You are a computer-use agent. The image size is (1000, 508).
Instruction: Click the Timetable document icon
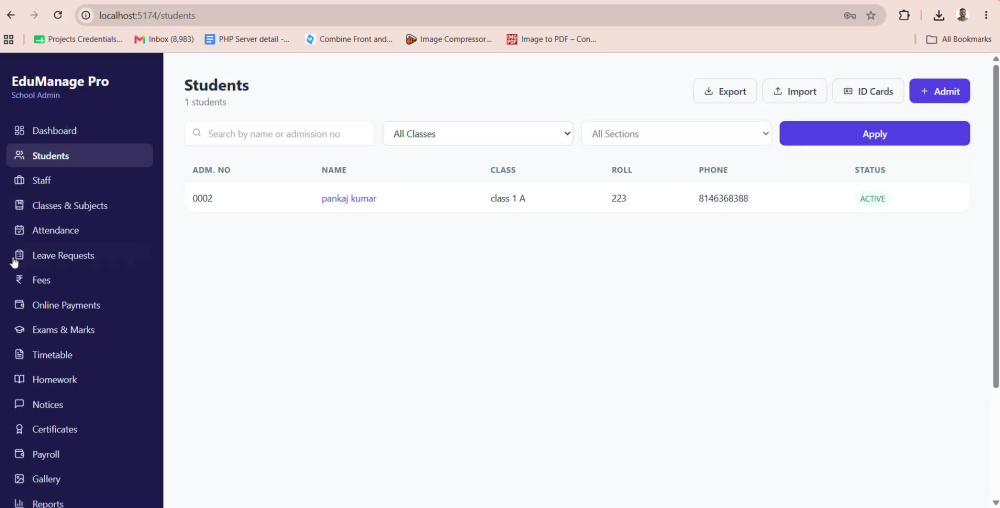click(19, 354)
